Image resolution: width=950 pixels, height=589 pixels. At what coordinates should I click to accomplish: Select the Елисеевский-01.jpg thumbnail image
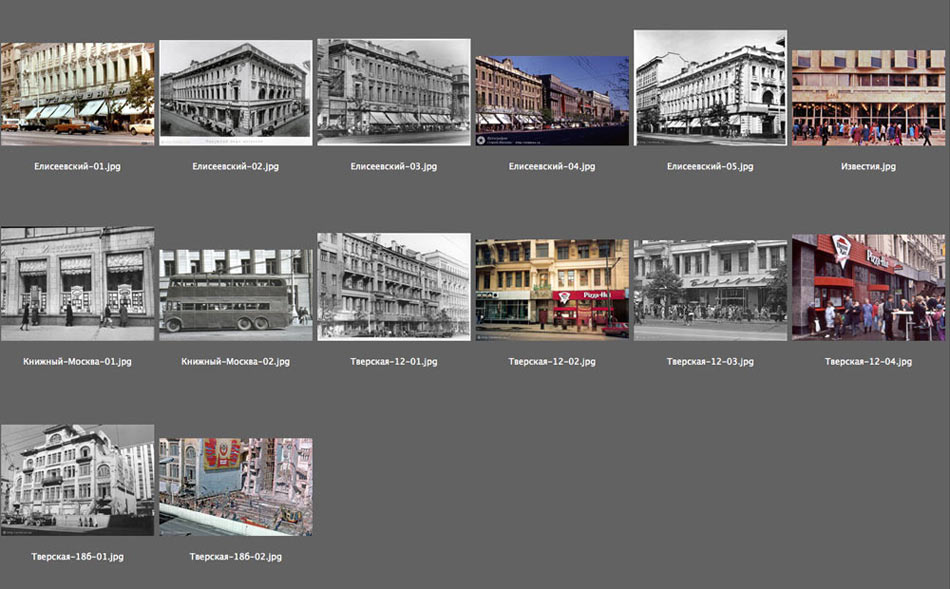point(77,93)
